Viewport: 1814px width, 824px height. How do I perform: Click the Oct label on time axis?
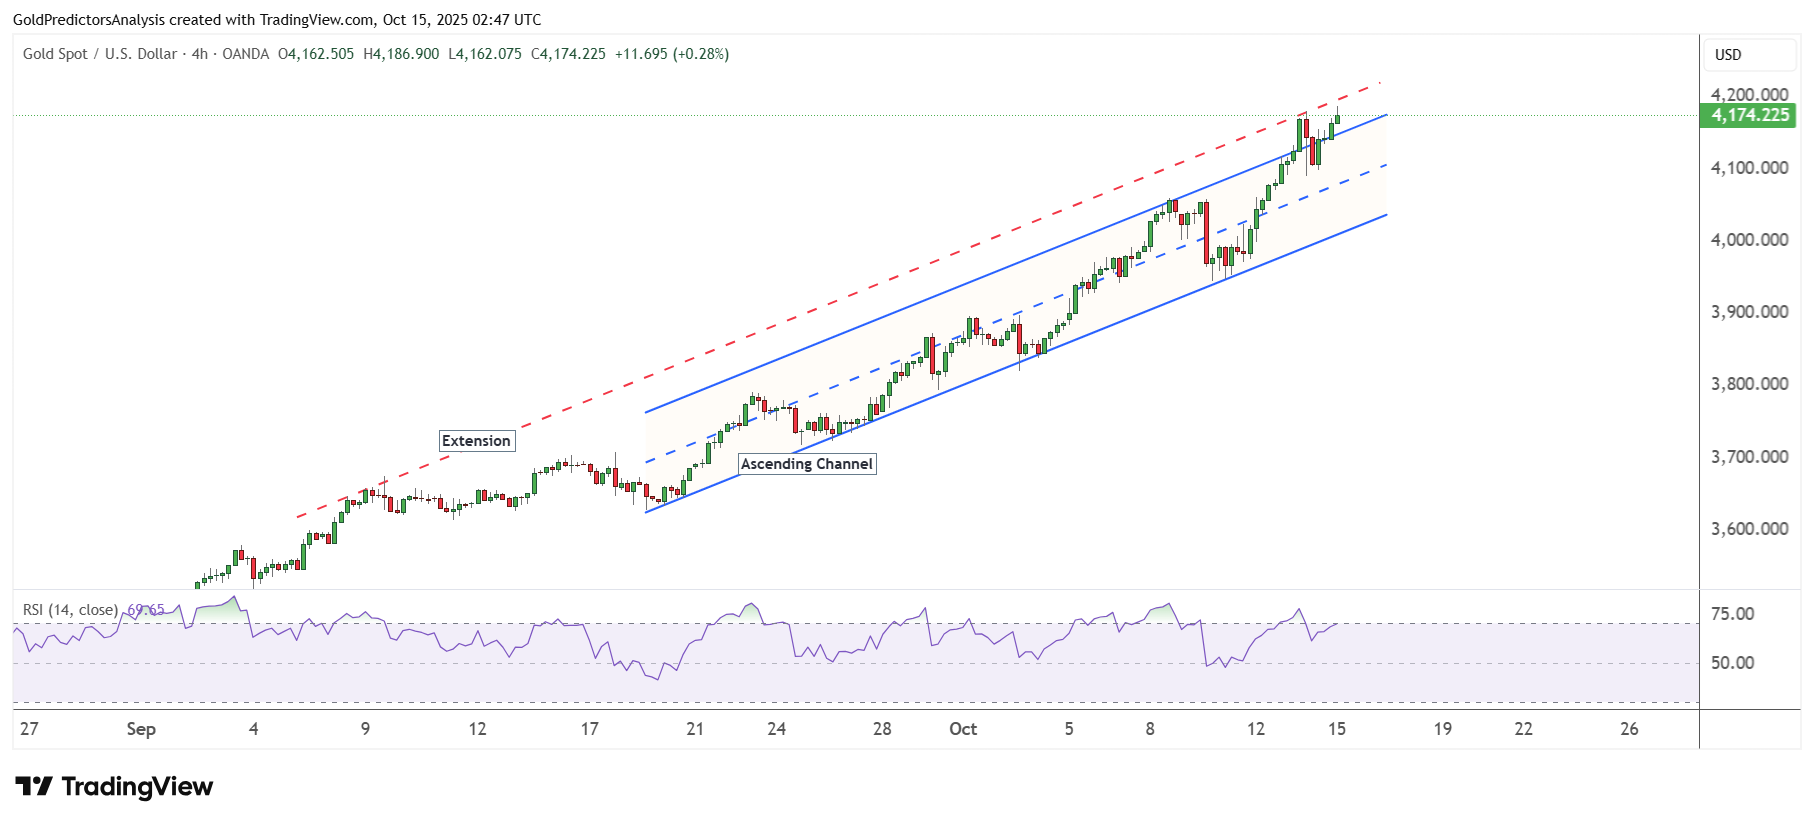(963, 729)
